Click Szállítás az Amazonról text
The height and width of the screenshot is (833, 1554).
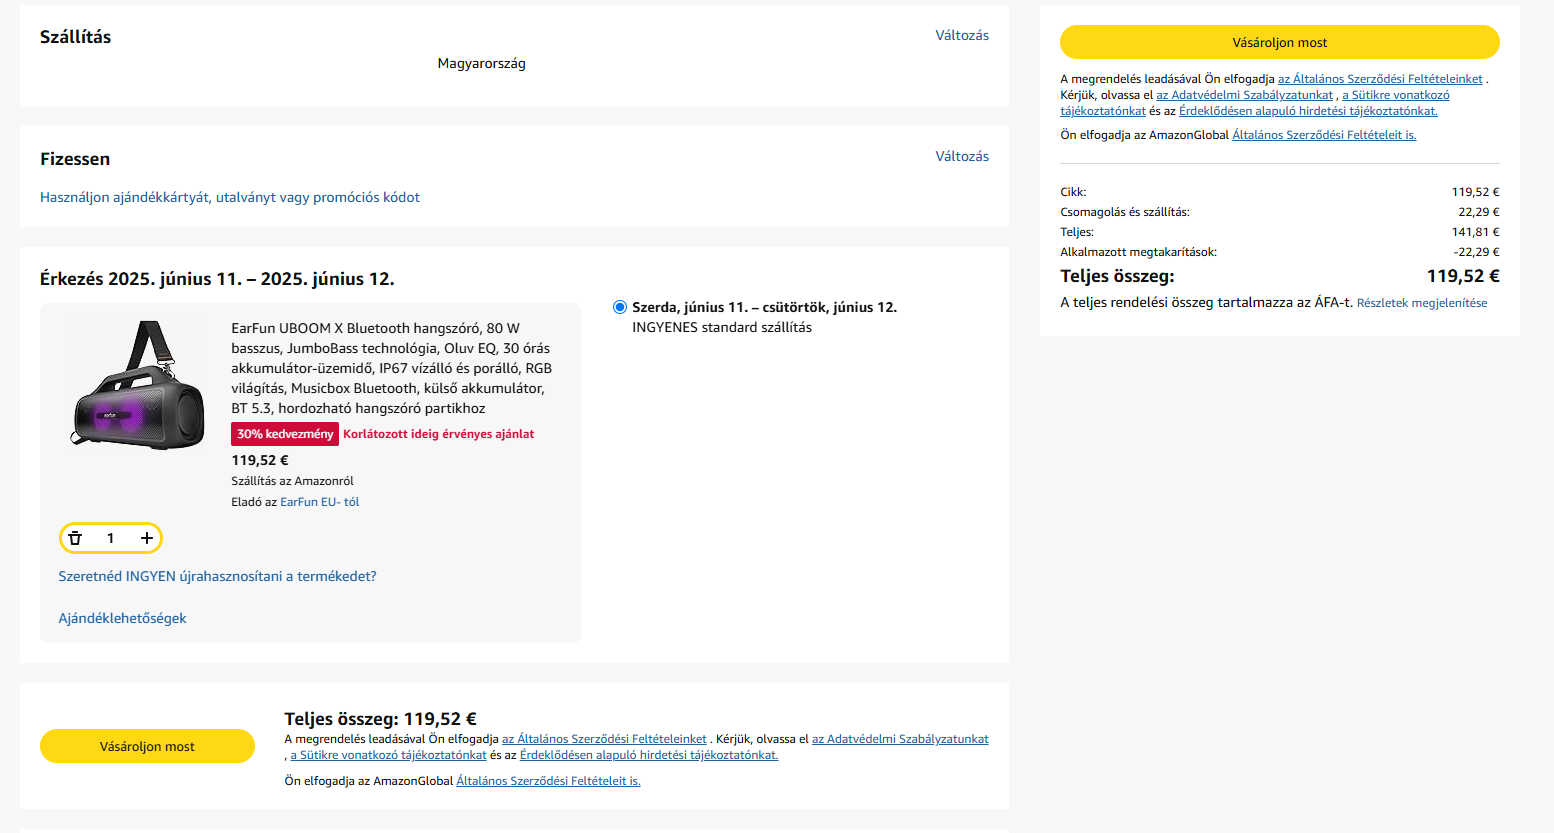292,481
